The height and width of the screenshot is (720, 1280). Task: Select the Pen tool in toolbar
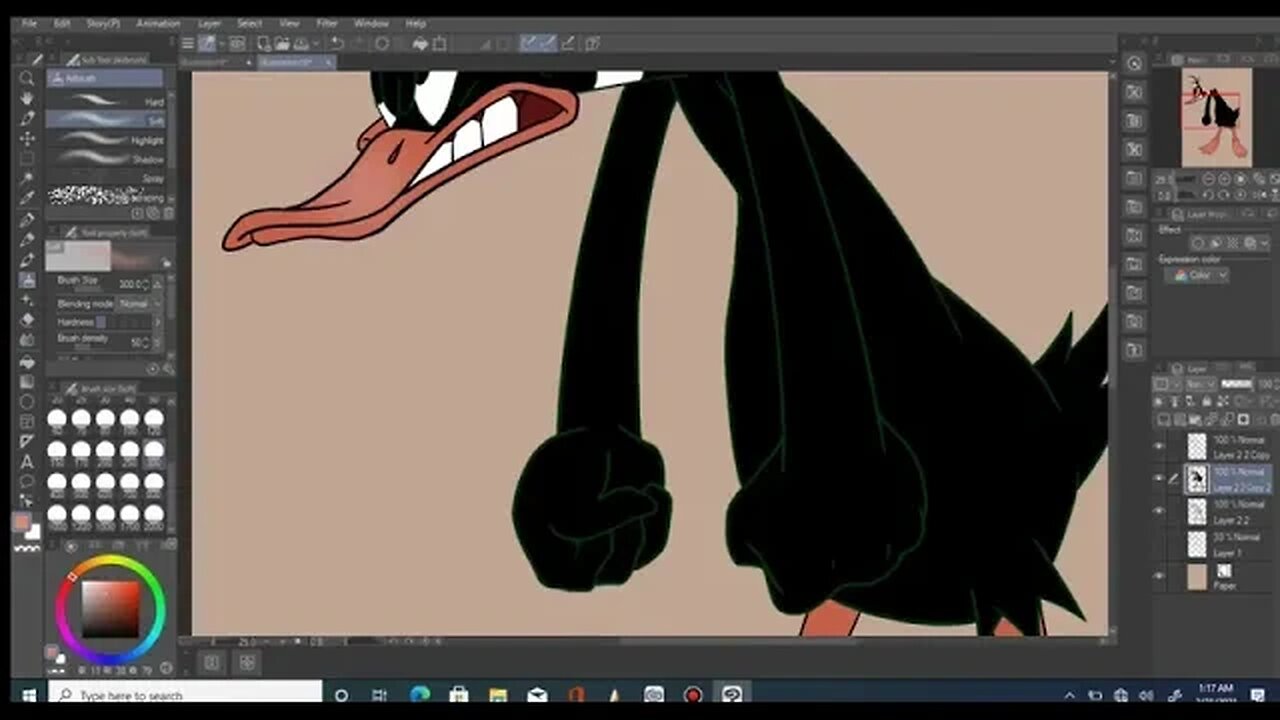[27, 219]
